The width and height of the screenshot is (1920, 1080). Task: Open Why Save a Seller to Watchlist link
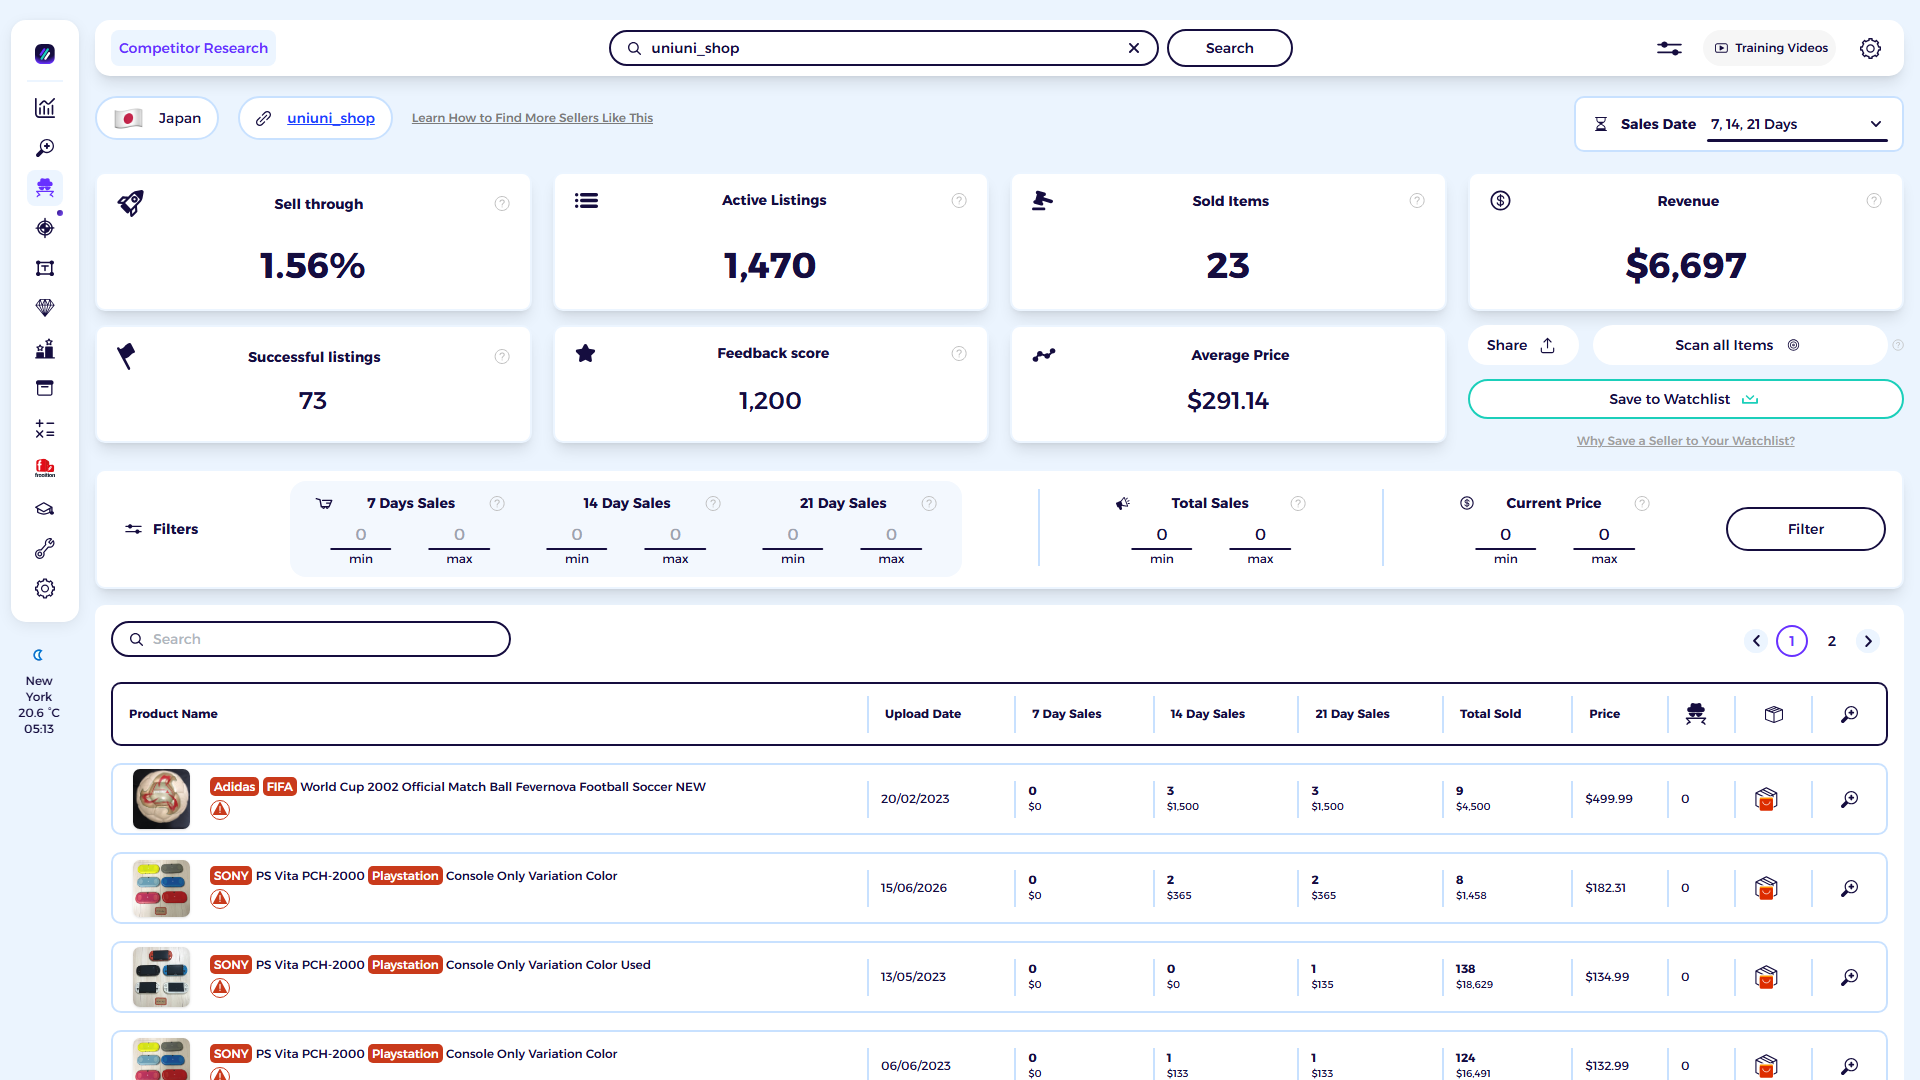click(x=1686, y=441)
